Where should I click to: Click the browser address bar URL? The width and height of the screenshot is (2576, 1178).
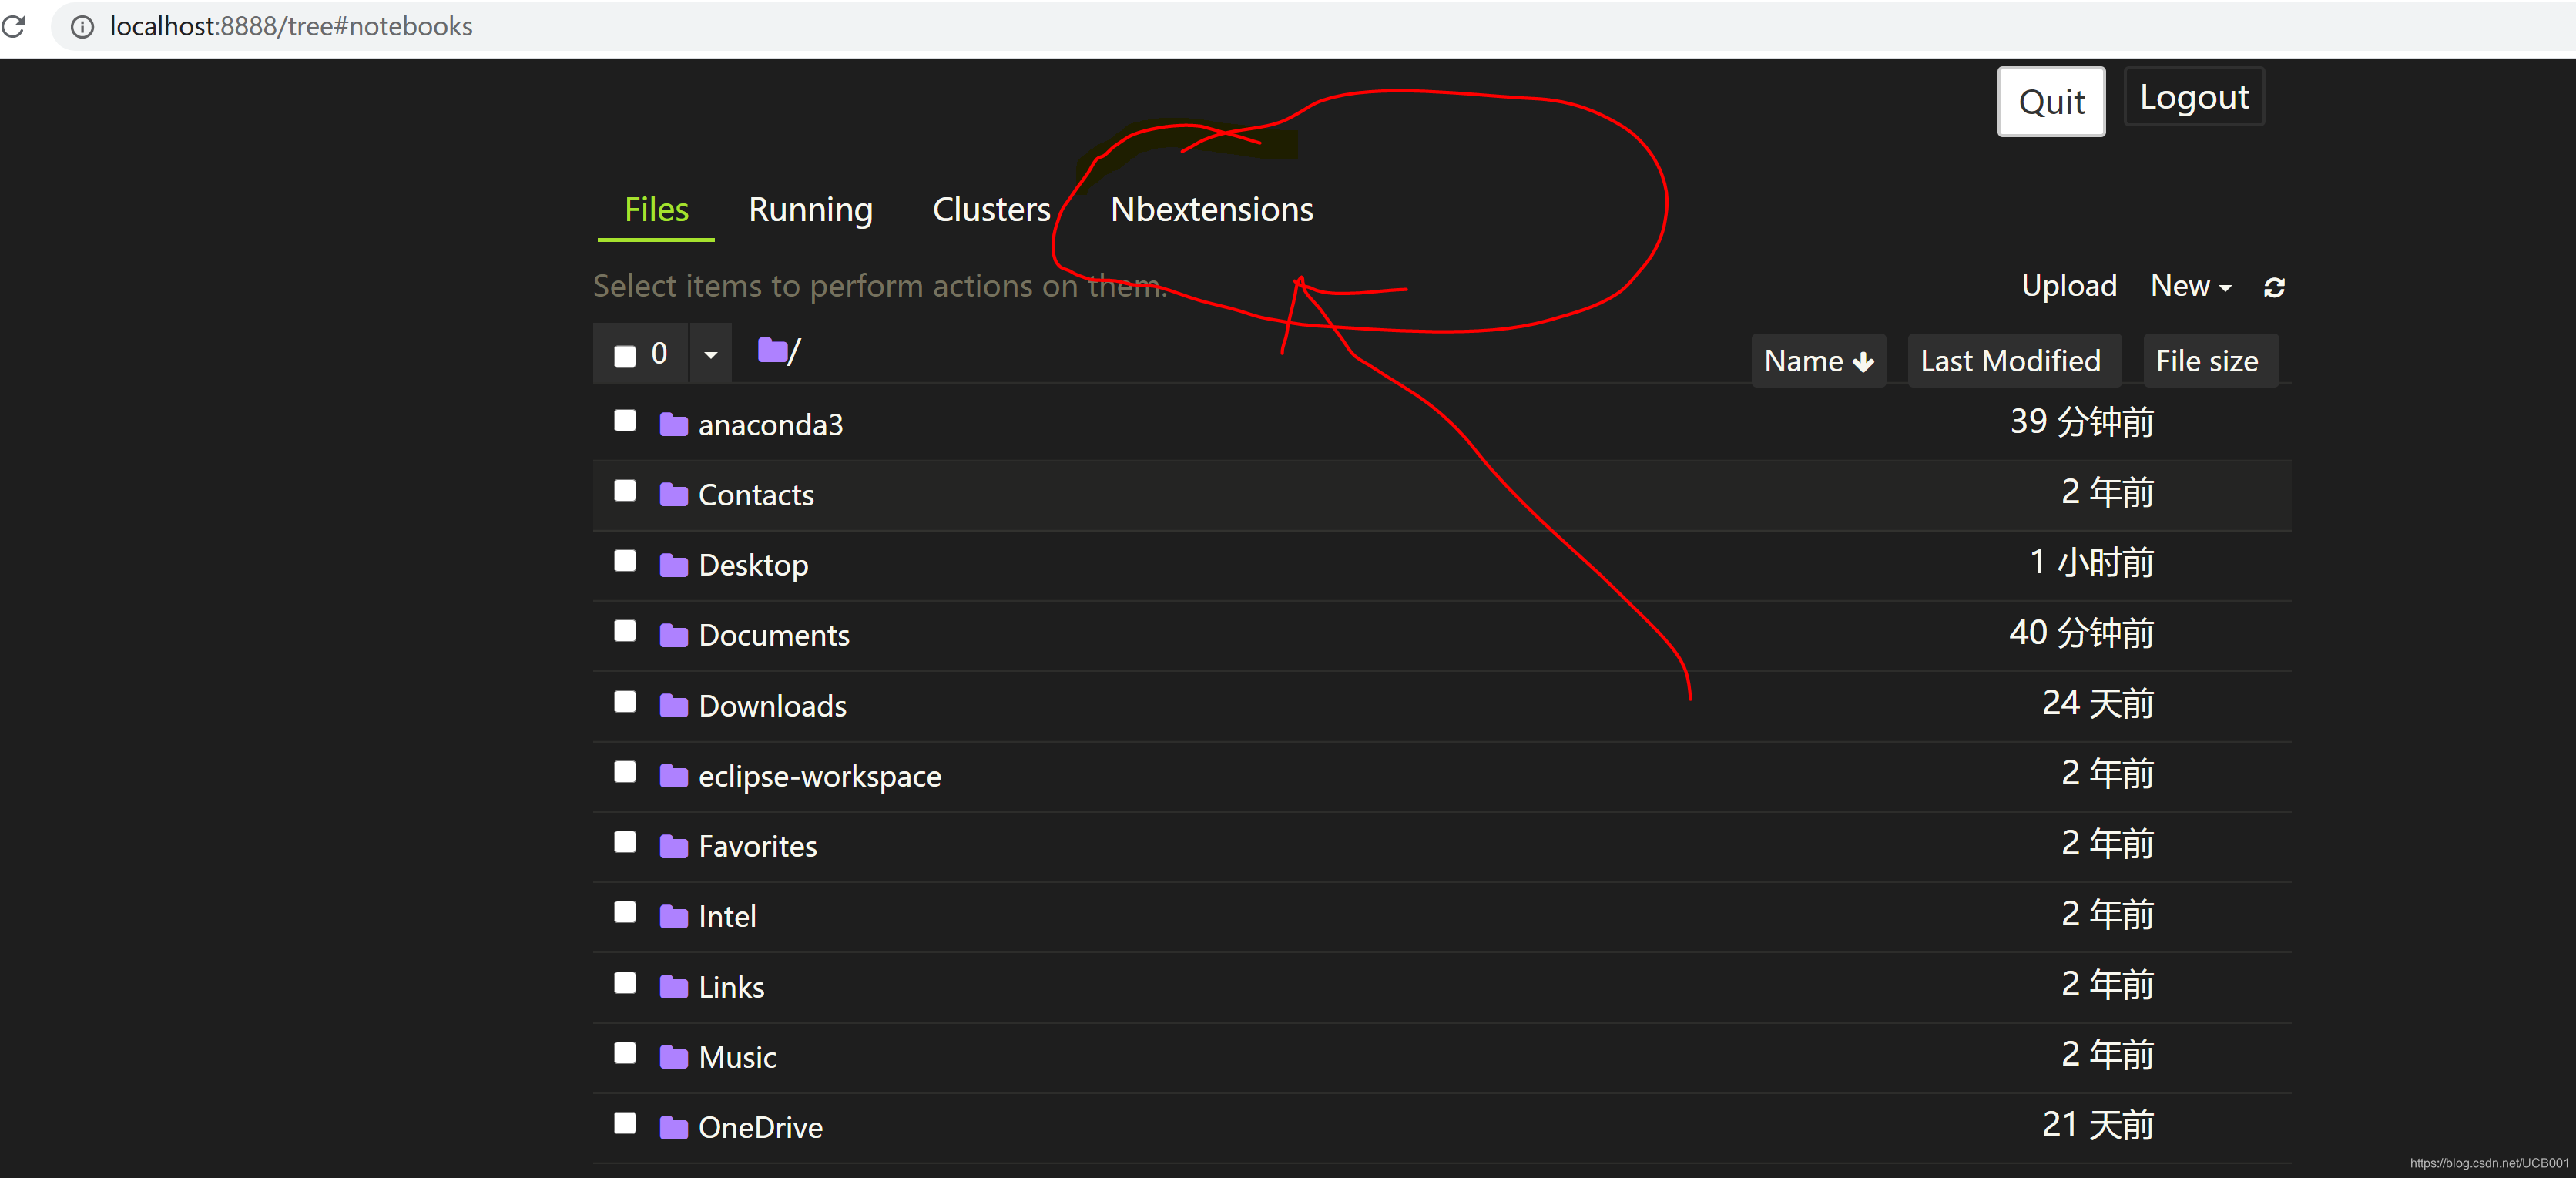pos(291,26)
